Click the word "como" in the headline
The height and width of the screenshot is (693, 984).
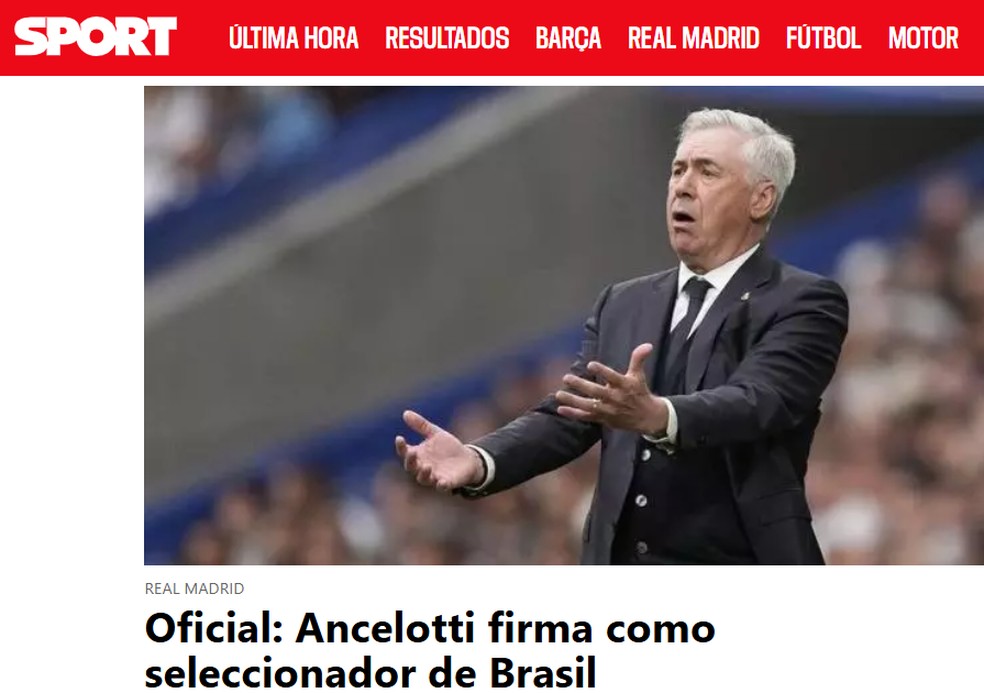click(661, 629)
